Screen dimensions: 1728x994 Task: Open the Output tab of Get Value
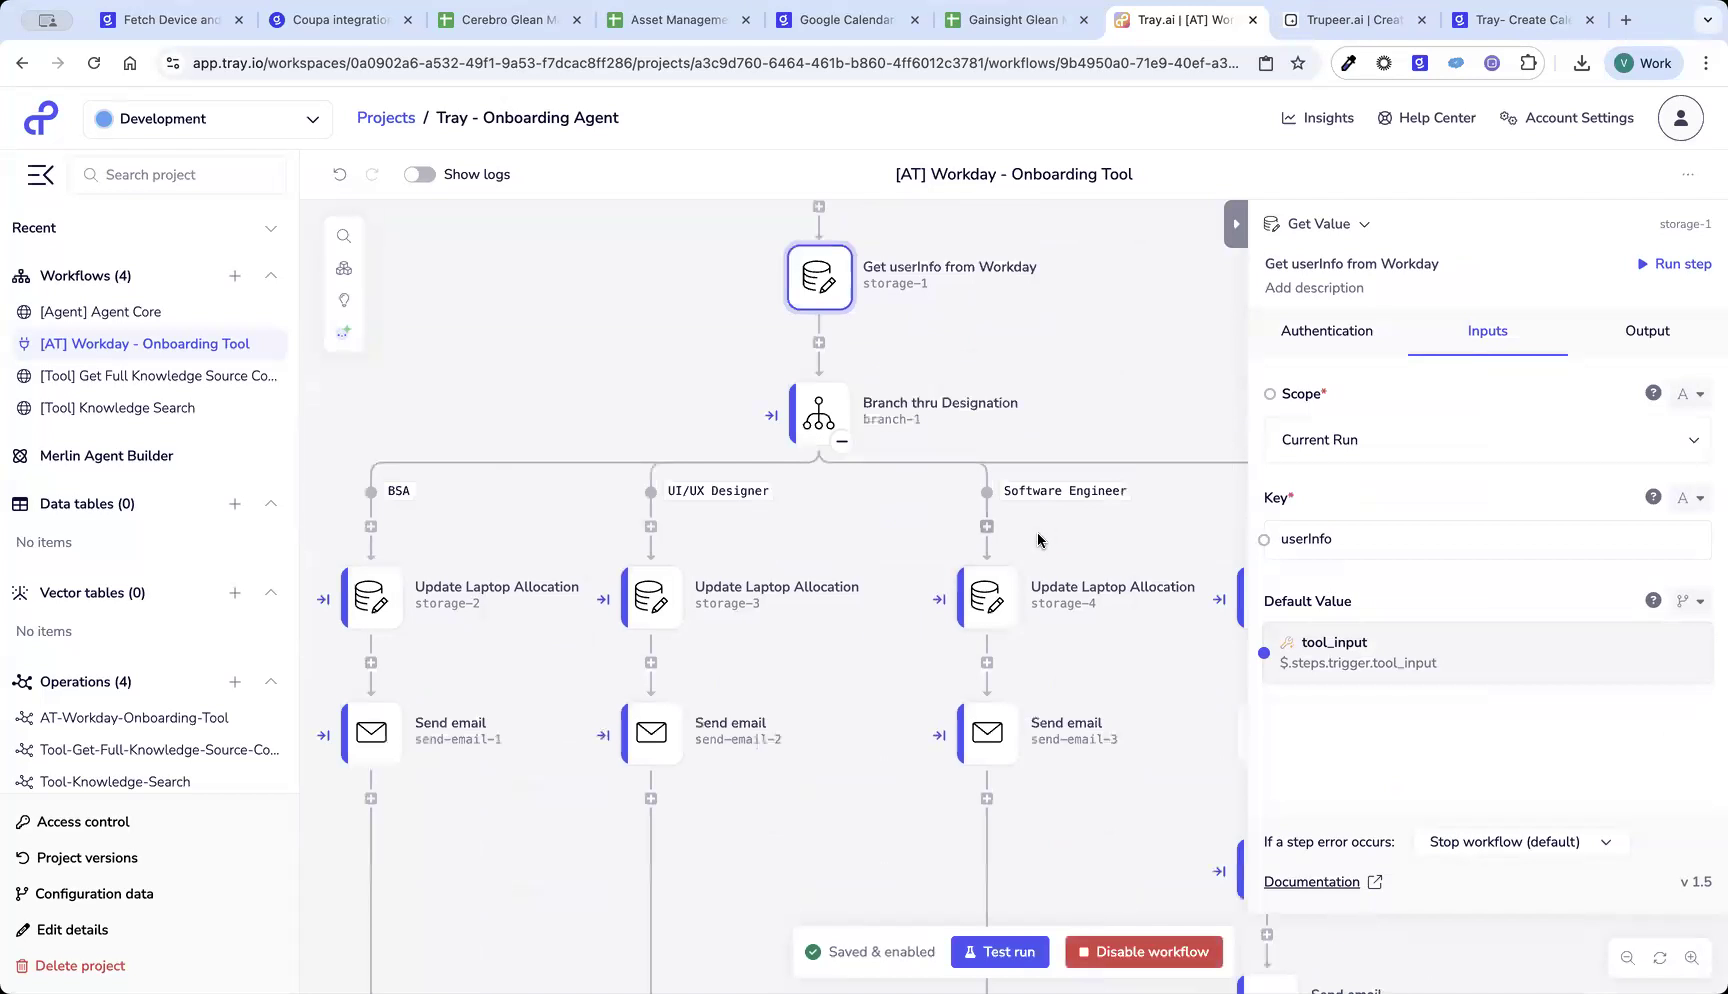1647,331
